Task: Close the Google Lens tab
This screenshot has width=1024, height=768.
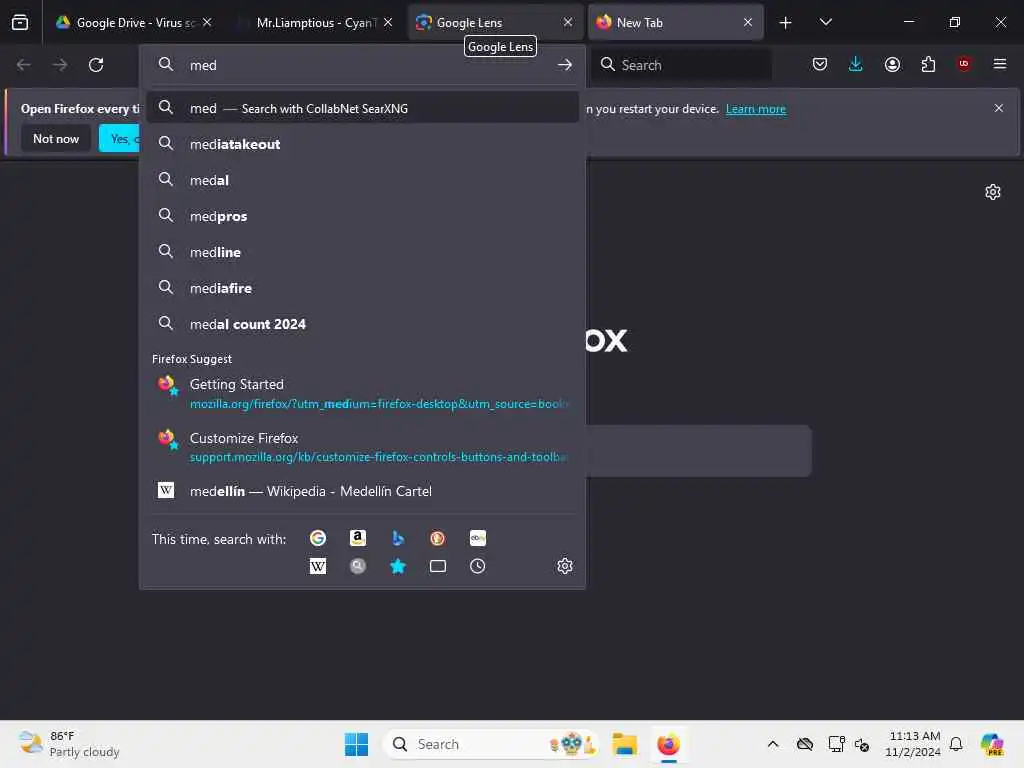Action: point(568,22)
